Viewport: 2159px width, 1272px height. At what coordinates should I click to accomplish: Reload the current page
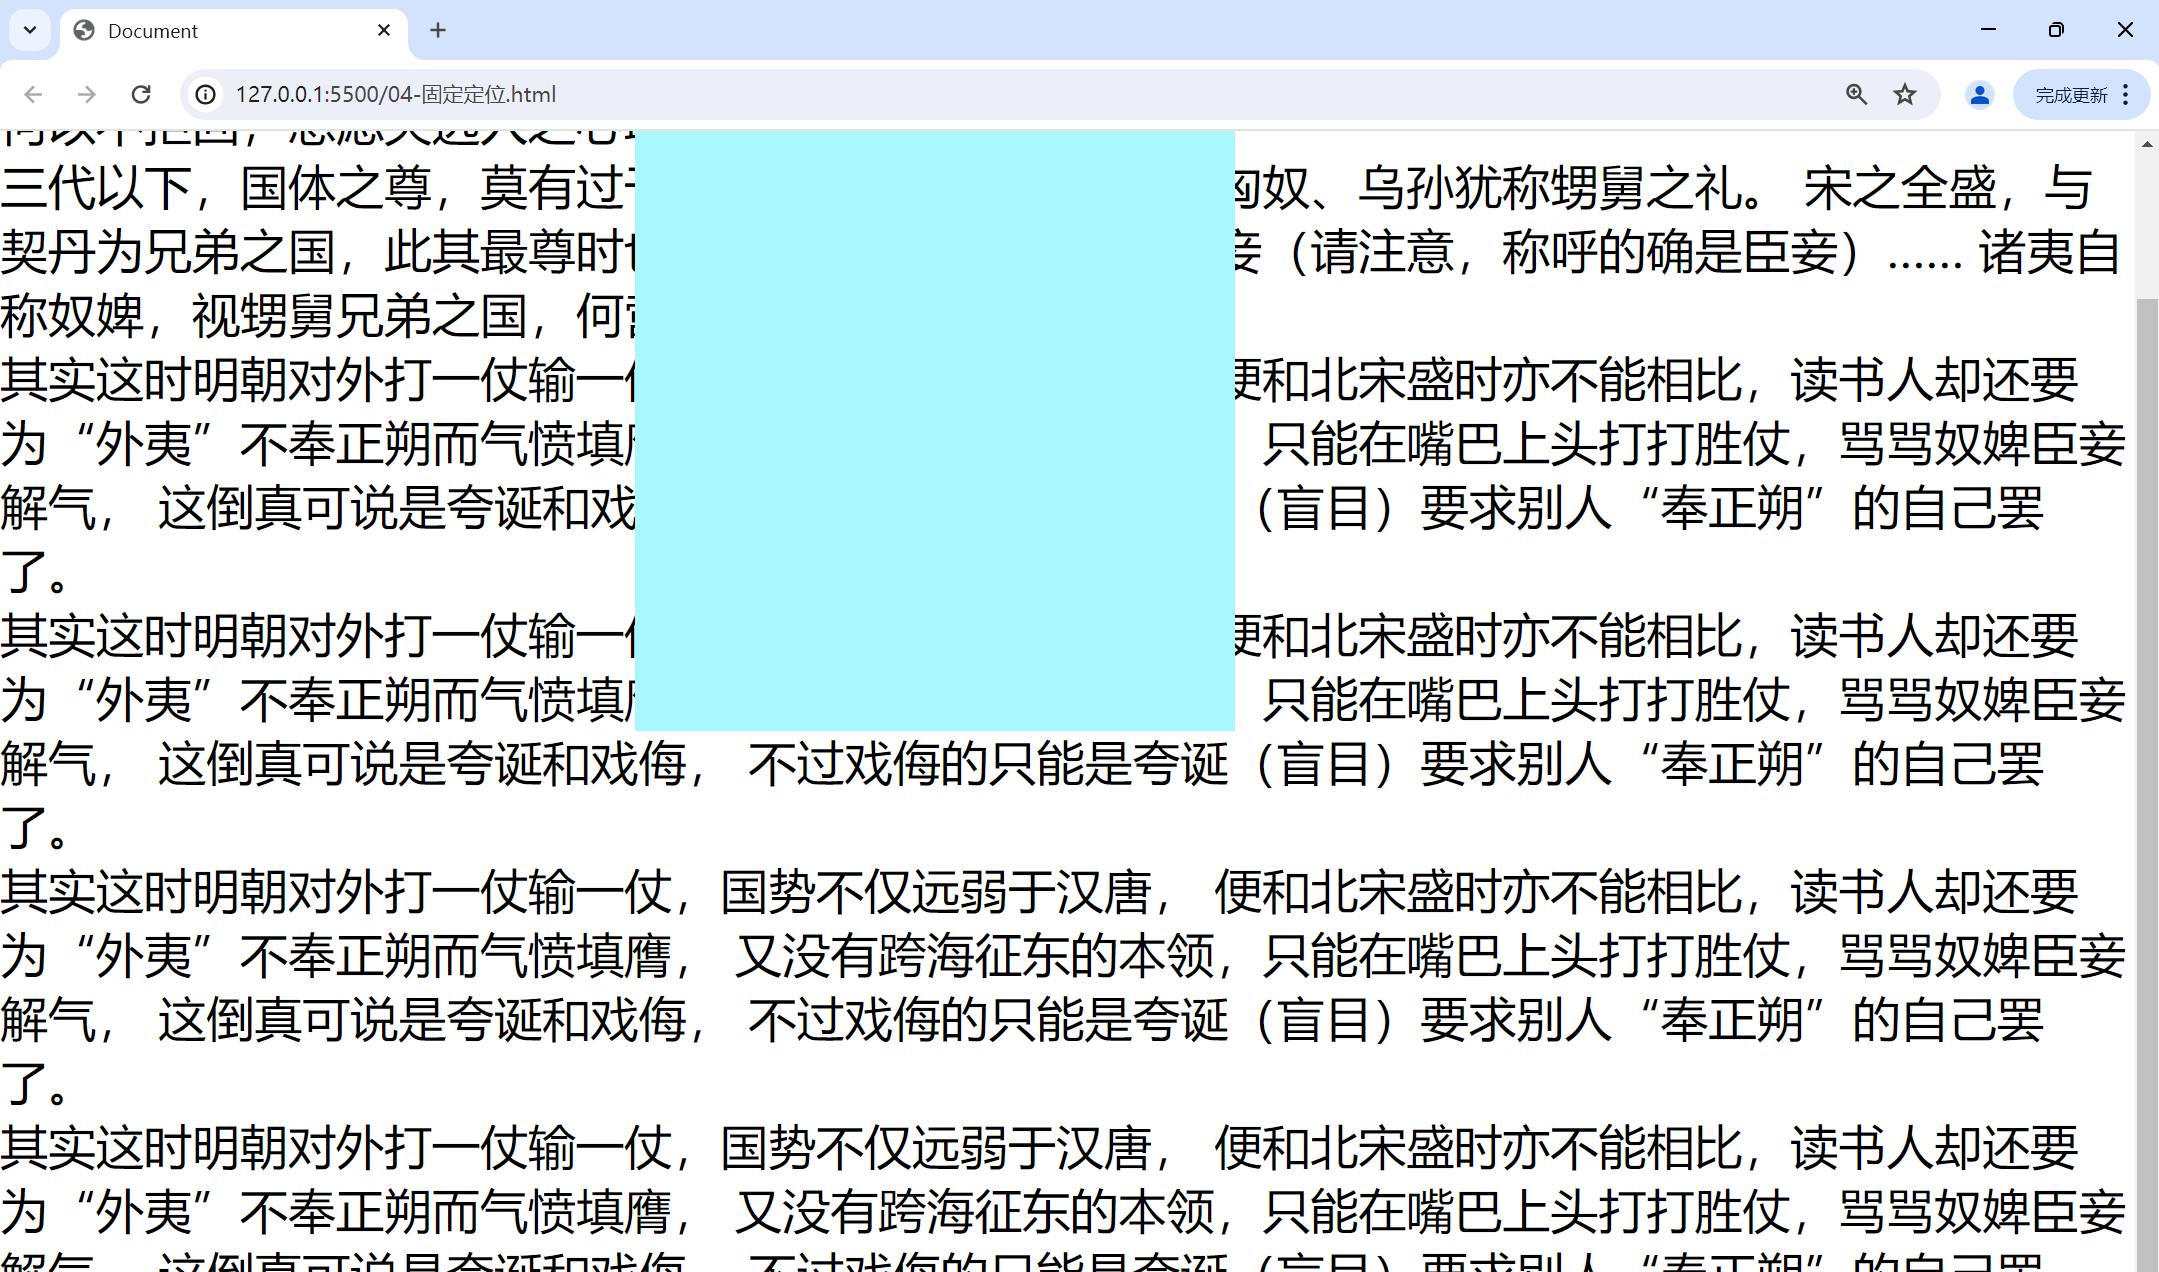[x=141, y=94]
